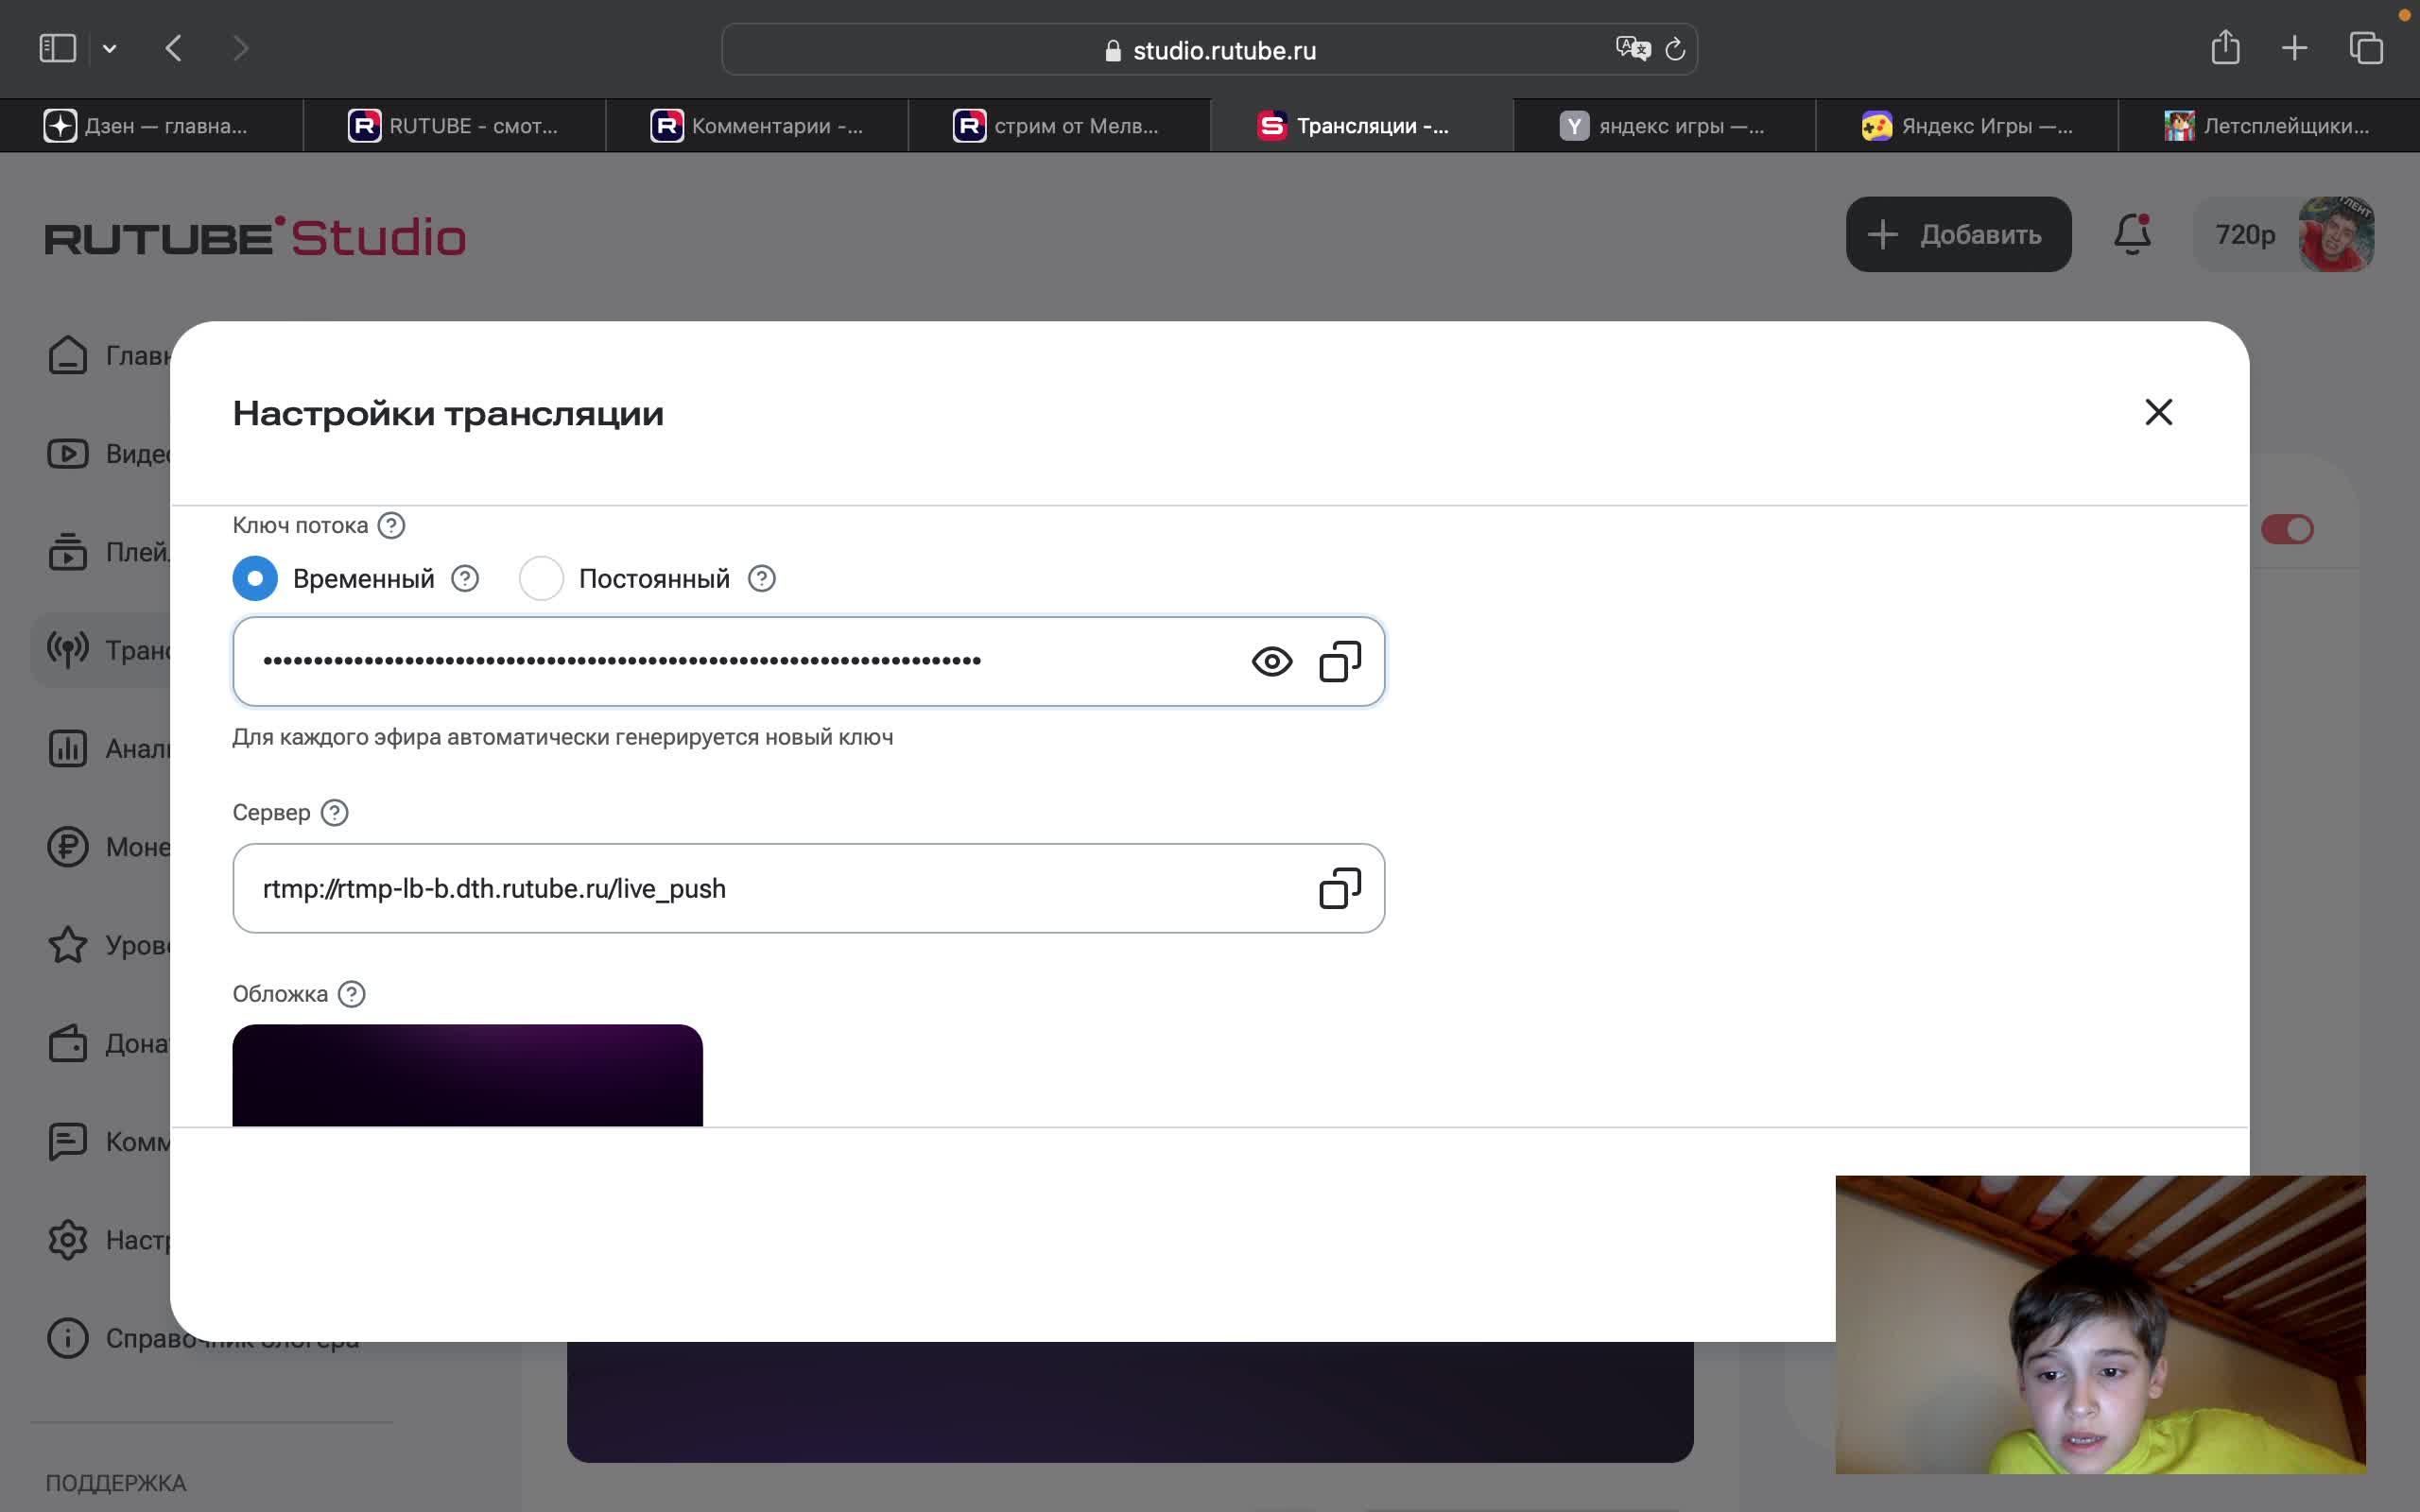Click the stream cover thumbnail image
Screen dimensions: 2420x1512
point(467,1074)
